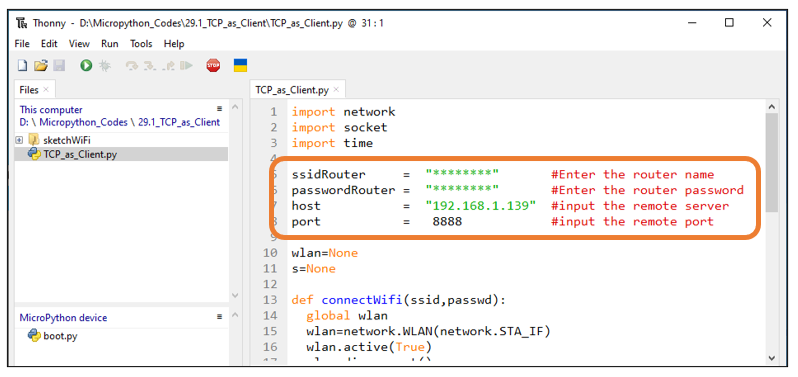Open MicroPython device panel hamburger menu
This screenshot has height=377, width=798.
tap(220, 316)
